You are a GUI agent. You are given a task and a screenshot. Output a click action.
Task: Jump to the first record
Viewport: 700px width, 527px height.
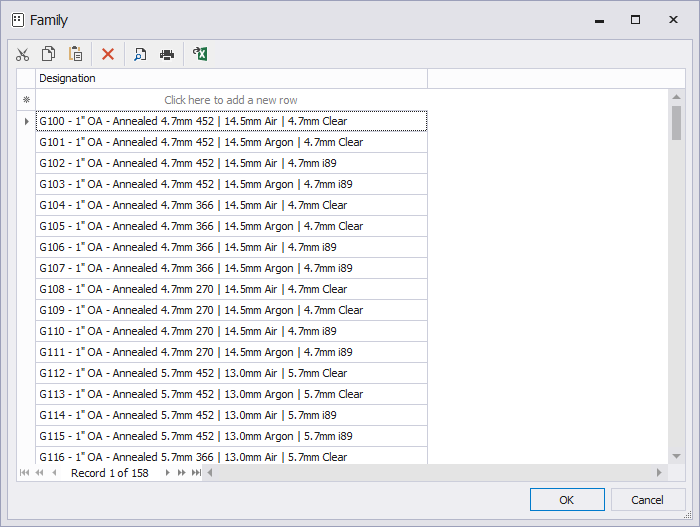pyautogui.click(x=24, y=473)
